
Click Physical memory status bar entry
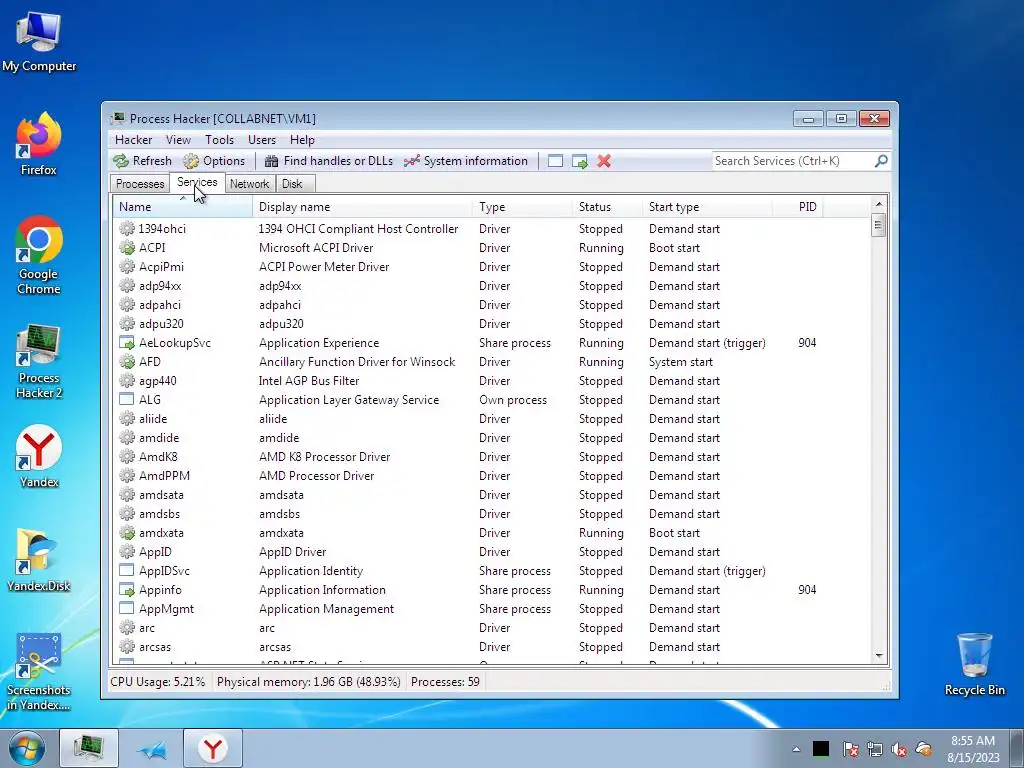pos(308,682)
